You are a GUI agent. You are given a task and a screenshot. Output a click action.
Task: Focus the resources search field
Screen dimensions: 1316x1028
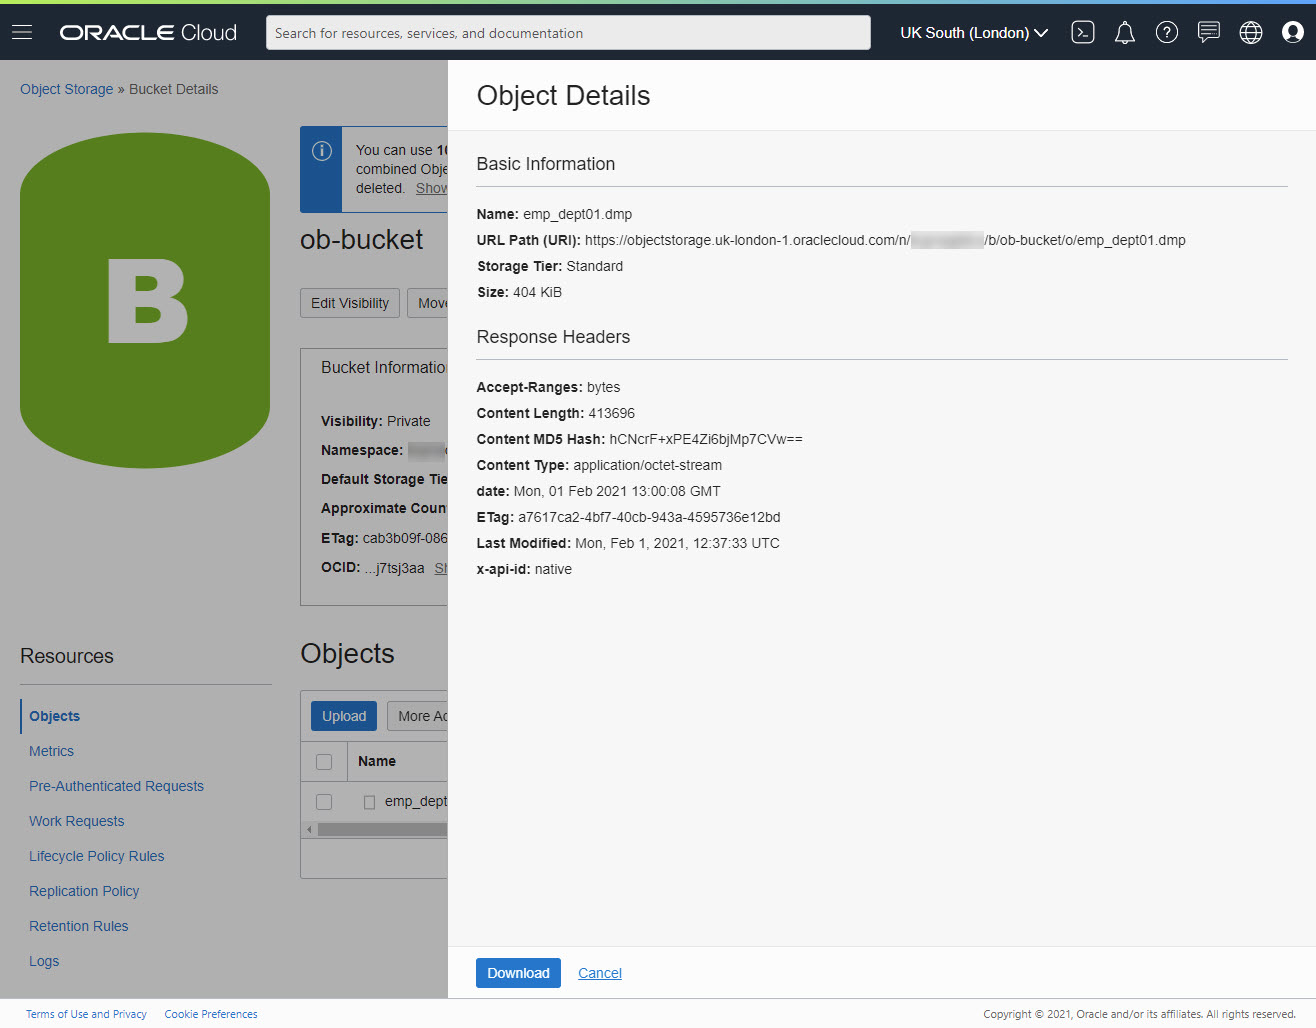coord(568,33)
